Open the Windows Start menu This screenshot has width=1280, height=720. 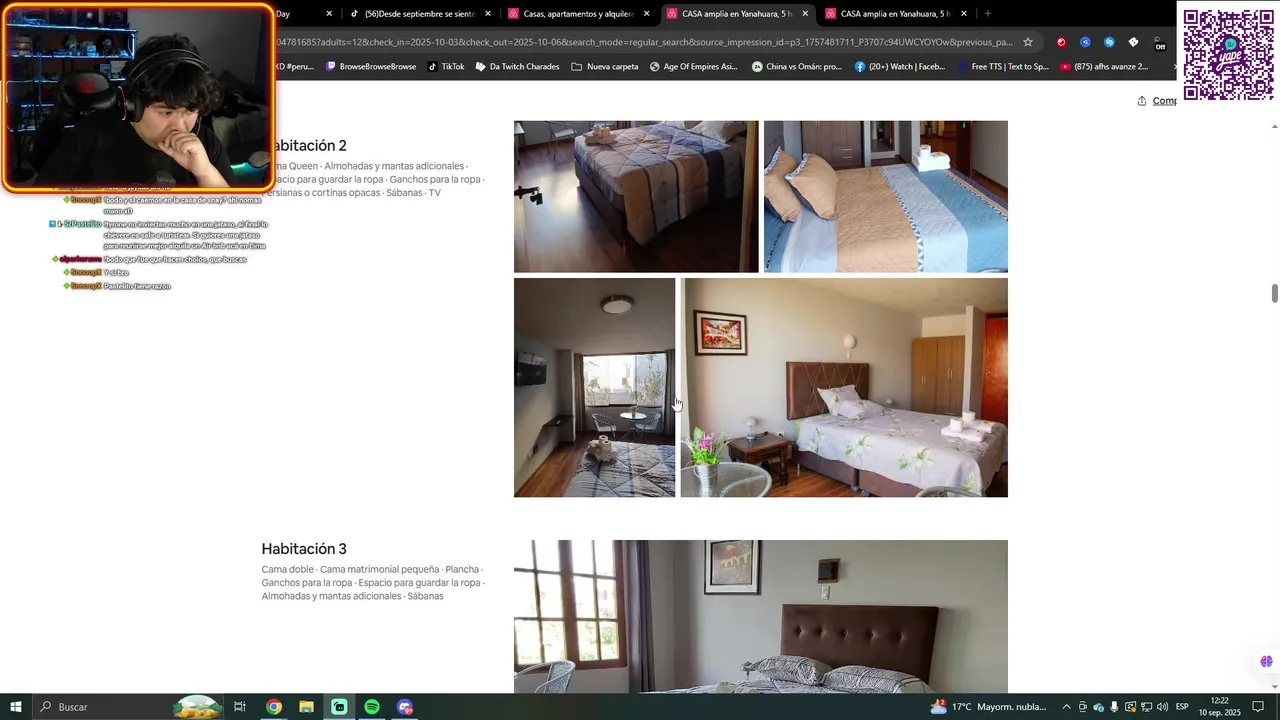[x=16, y=707]
